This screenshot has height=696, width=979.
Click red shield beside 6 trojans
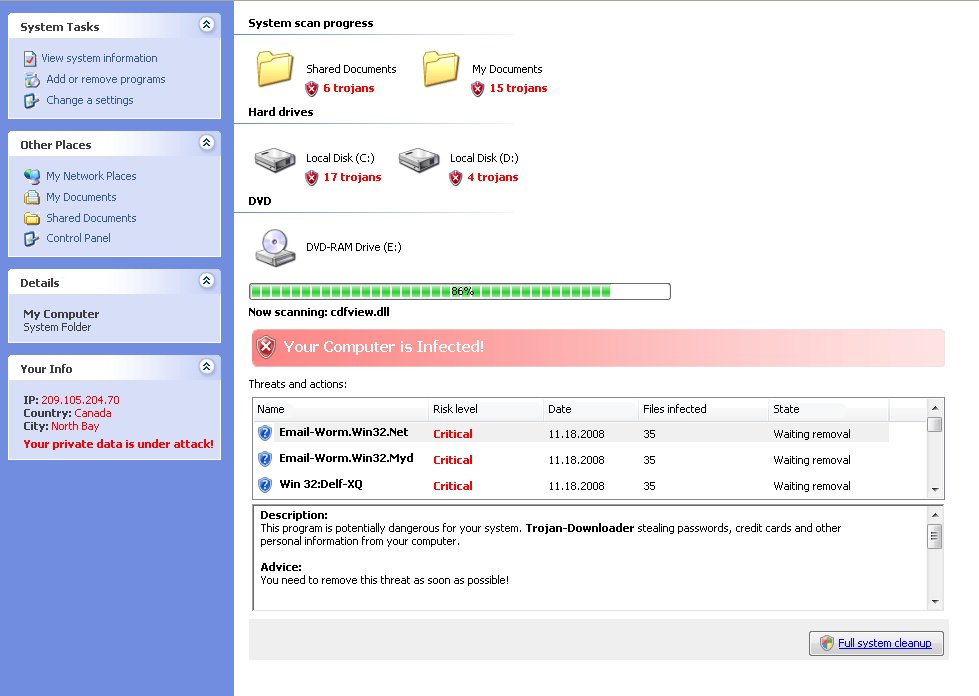[312, 89]
